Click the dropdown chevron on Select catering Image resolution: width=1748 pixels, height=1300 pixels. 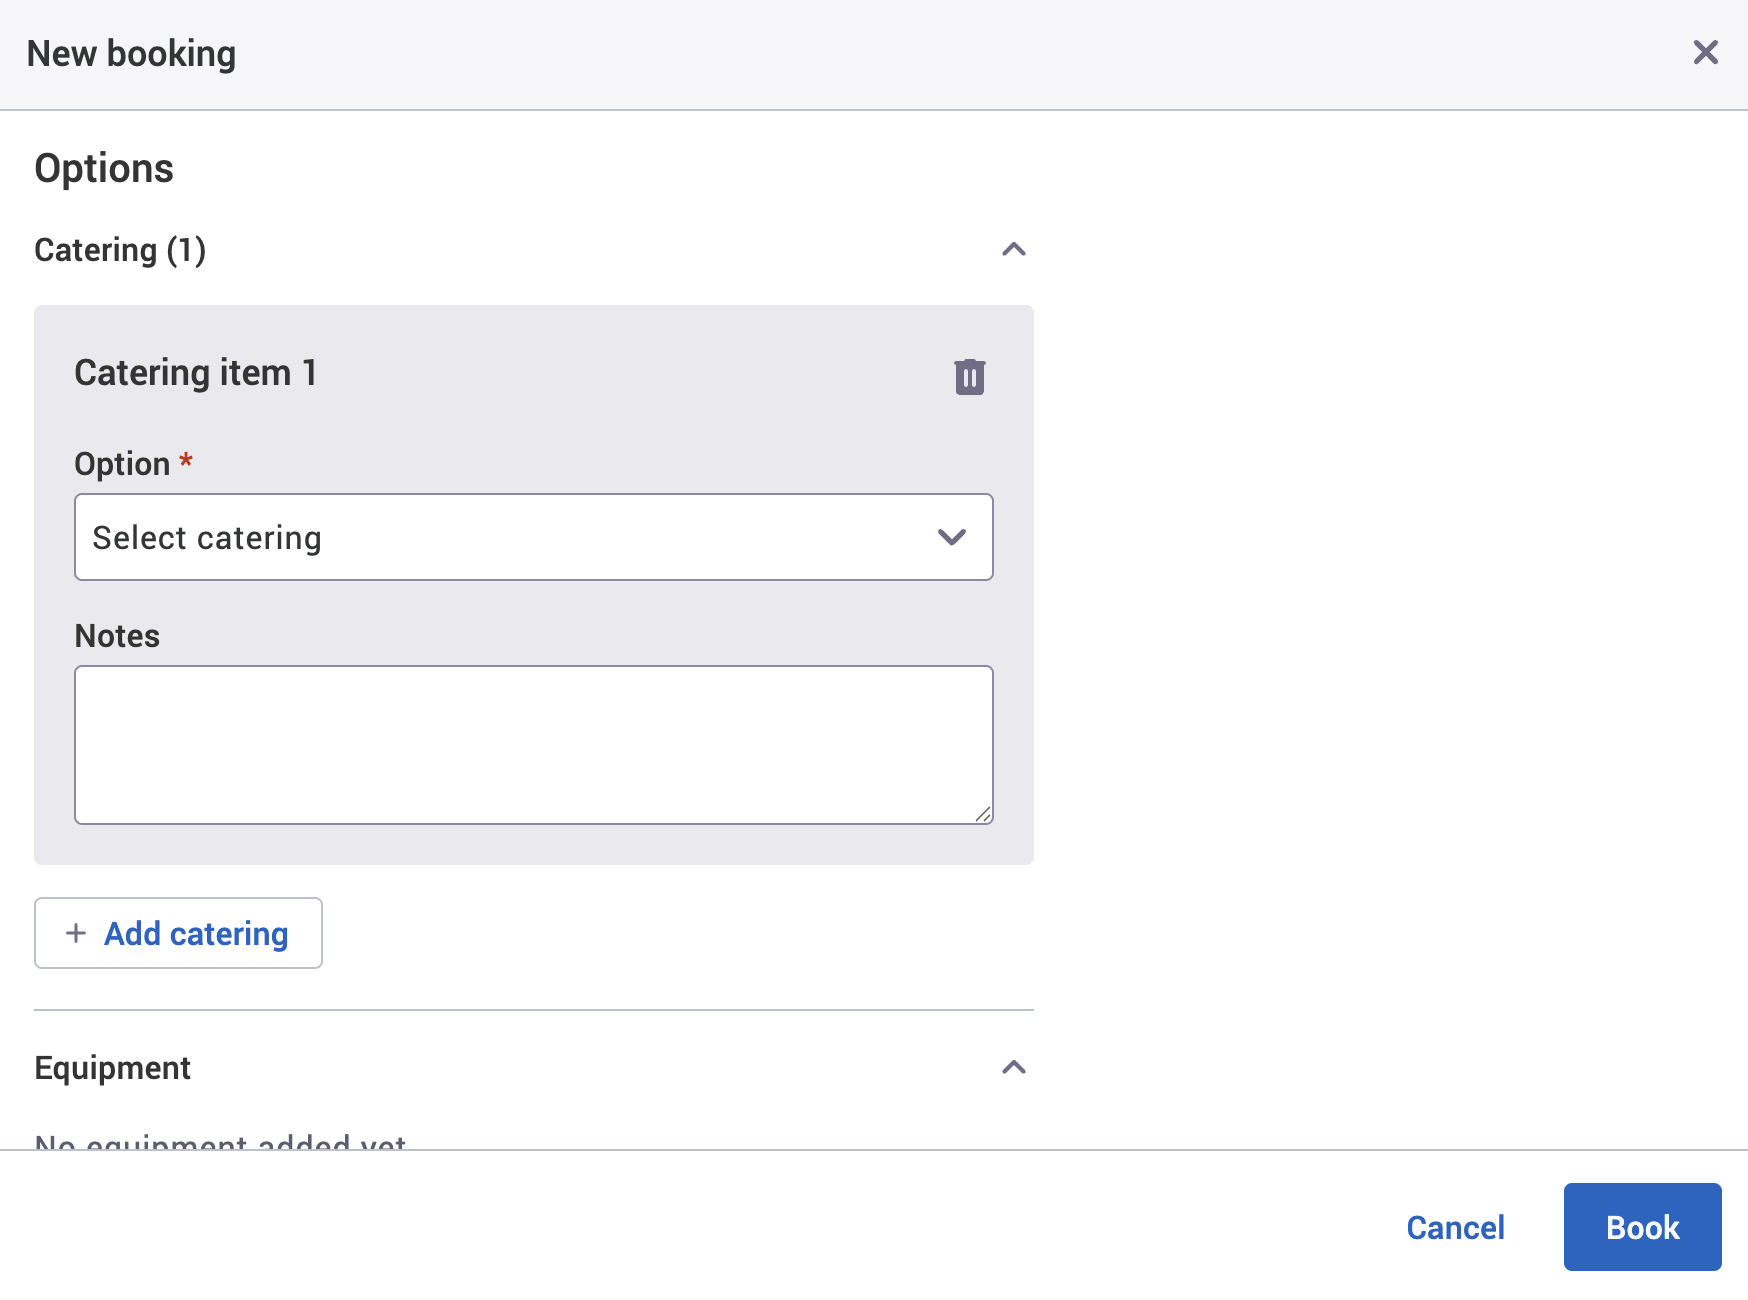pos(951,537)
